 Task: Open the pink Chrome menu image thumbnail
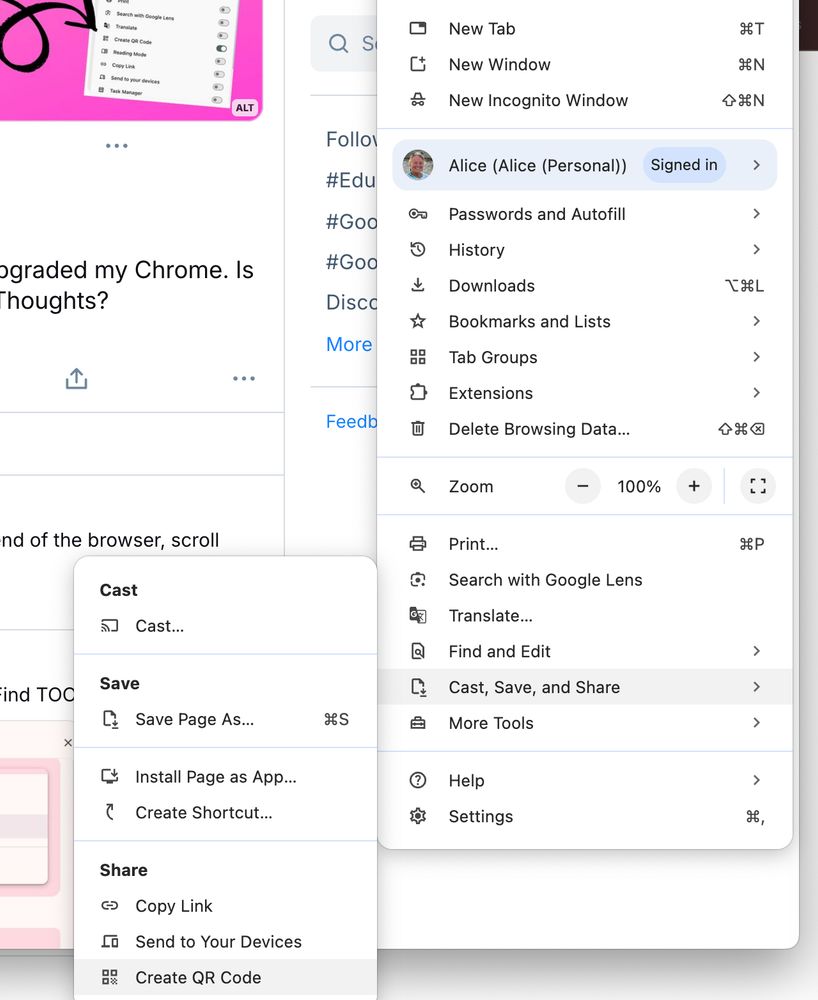131,60
